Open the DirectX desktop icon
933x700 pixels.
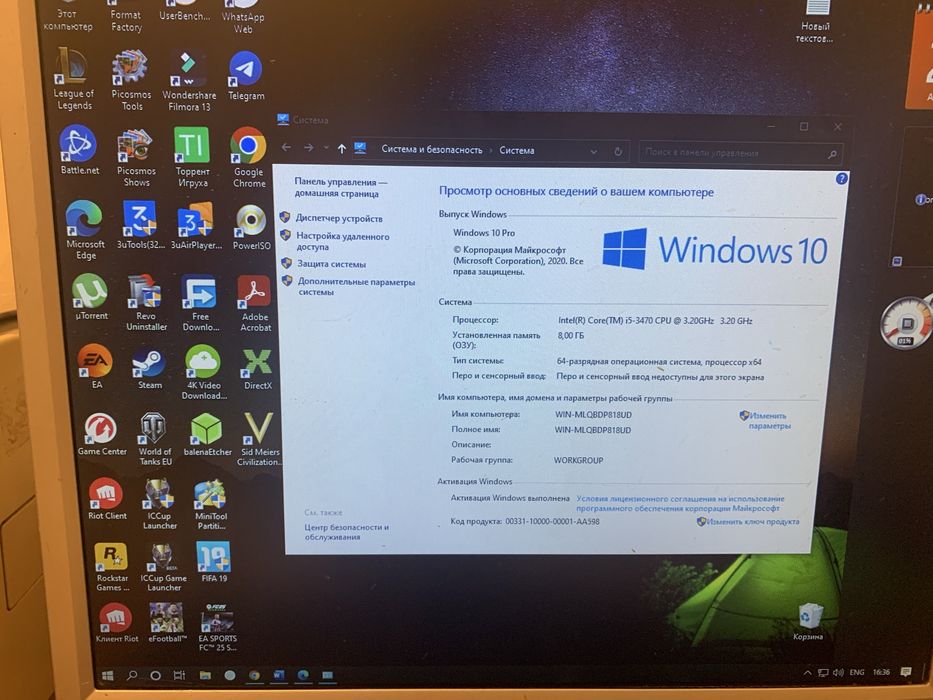[258, 368]
